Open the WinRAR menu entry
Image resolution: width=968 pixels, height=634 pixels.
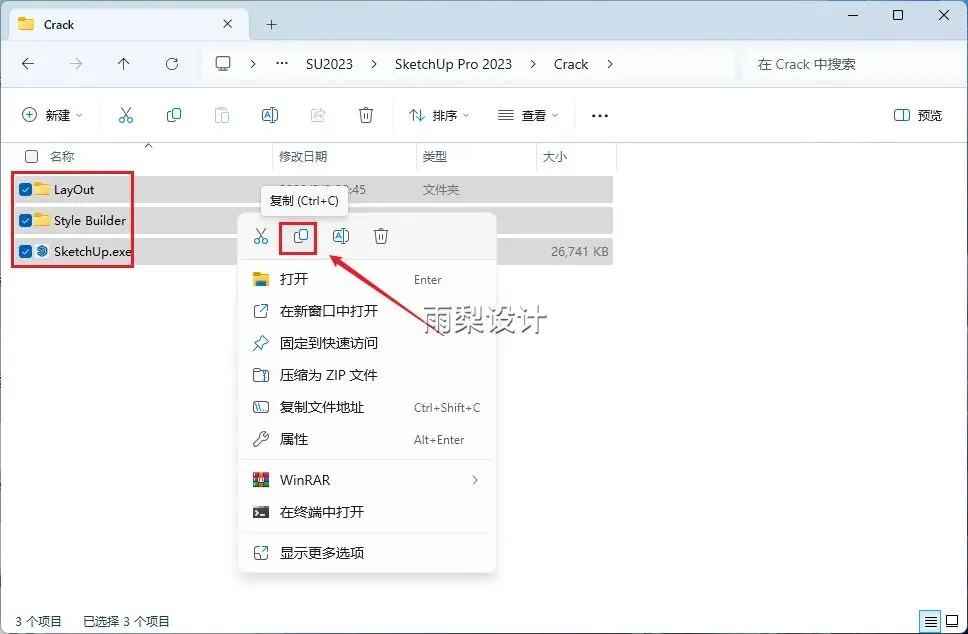pyautogui.click(x=367, y=480)
